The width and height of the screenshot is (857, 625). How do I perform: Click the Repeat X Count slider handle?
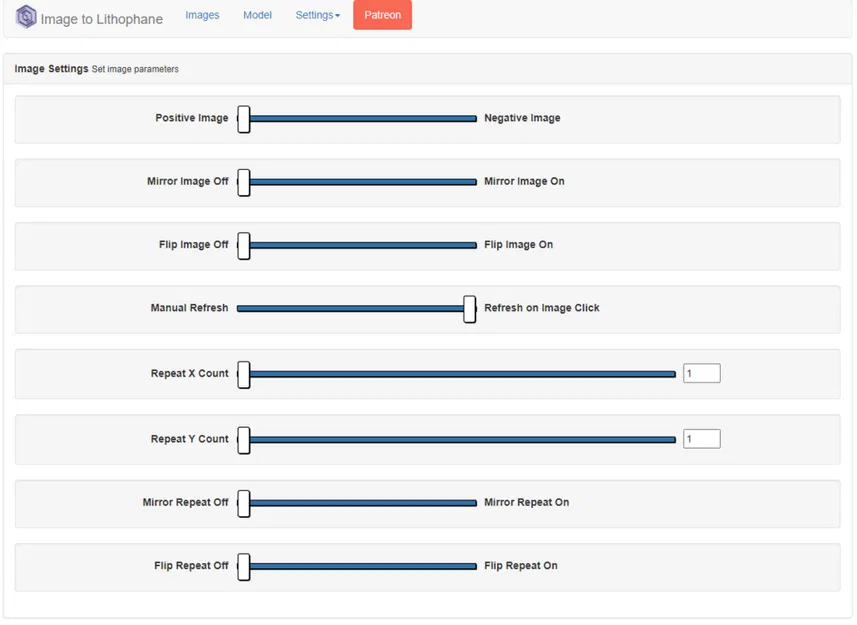click(x=244, y=374)
